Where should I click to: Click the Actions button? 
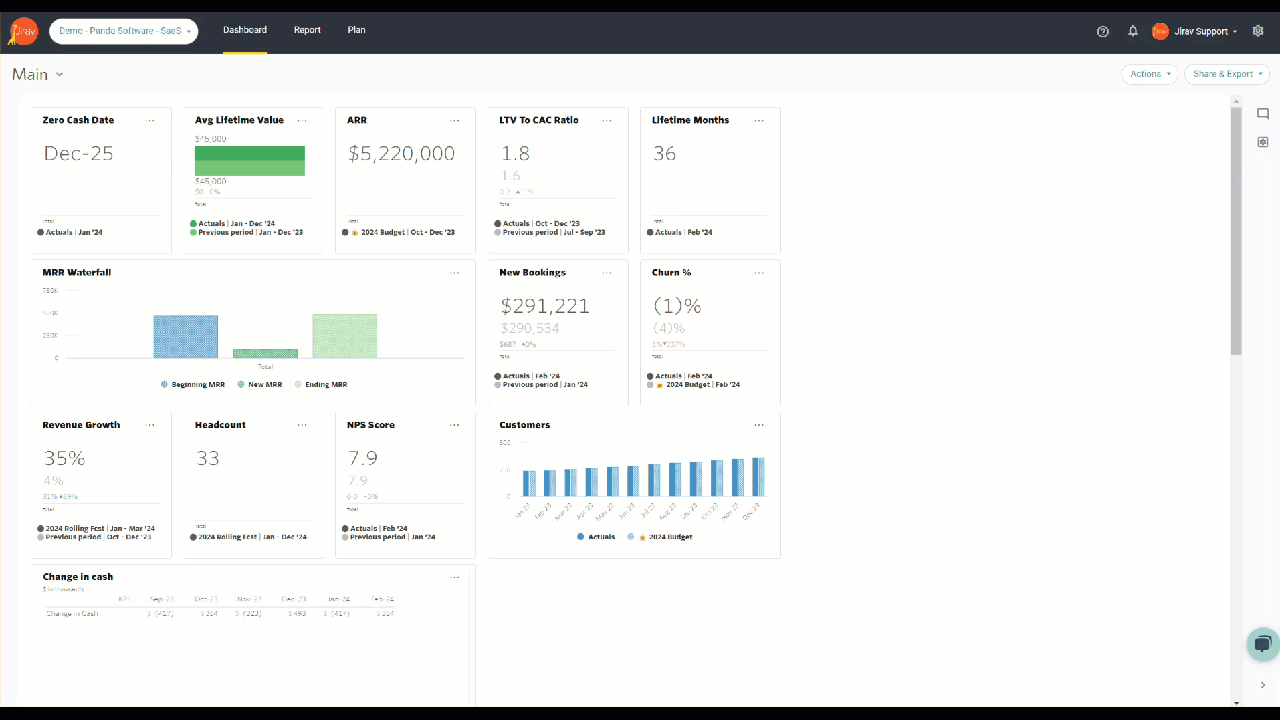[x=1149, y=74]
